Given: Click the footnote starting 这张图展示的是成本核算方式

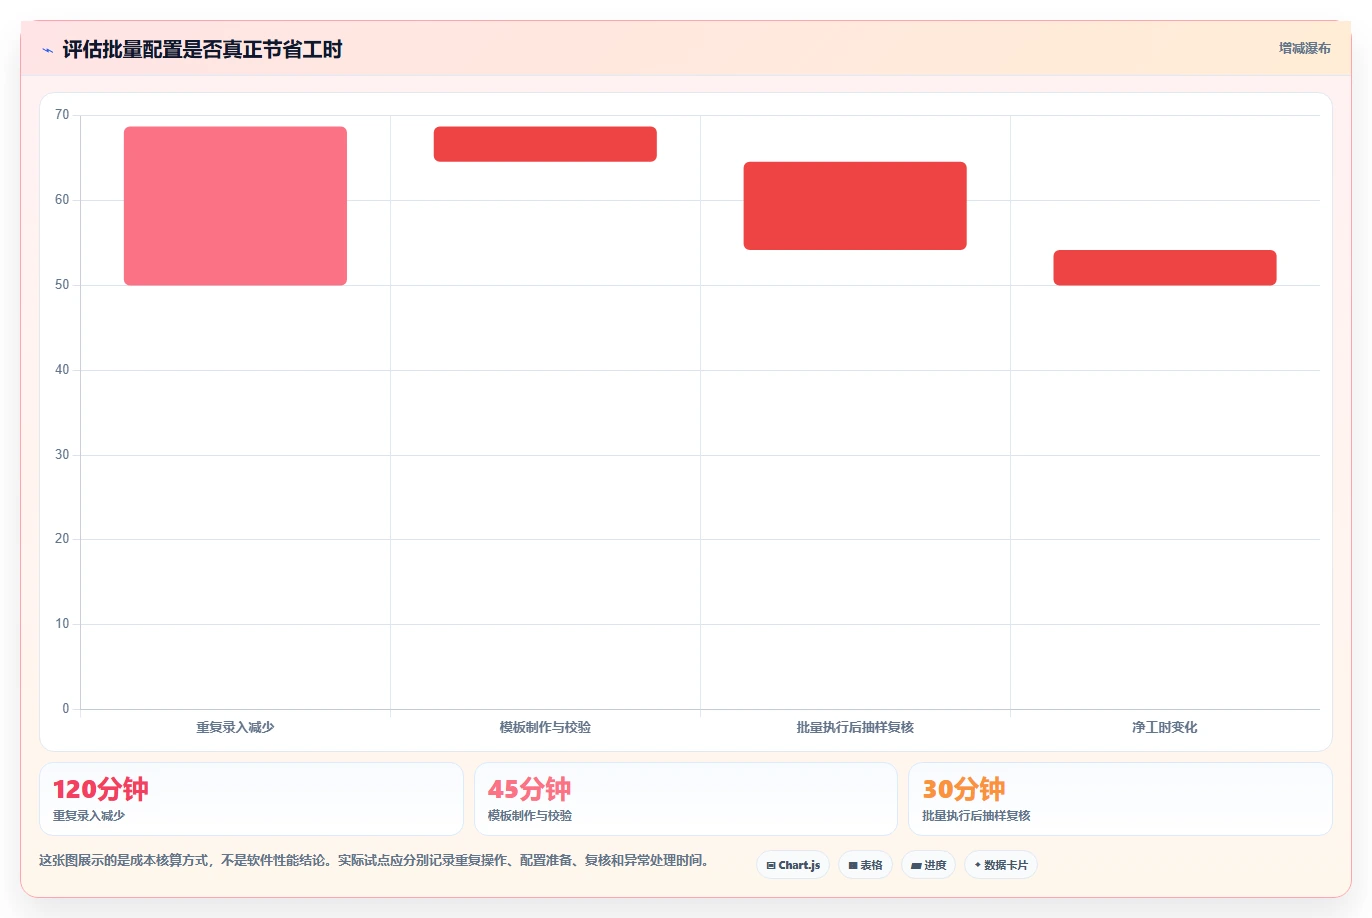Looking at the screenshot, I should (x=375, y=860).
